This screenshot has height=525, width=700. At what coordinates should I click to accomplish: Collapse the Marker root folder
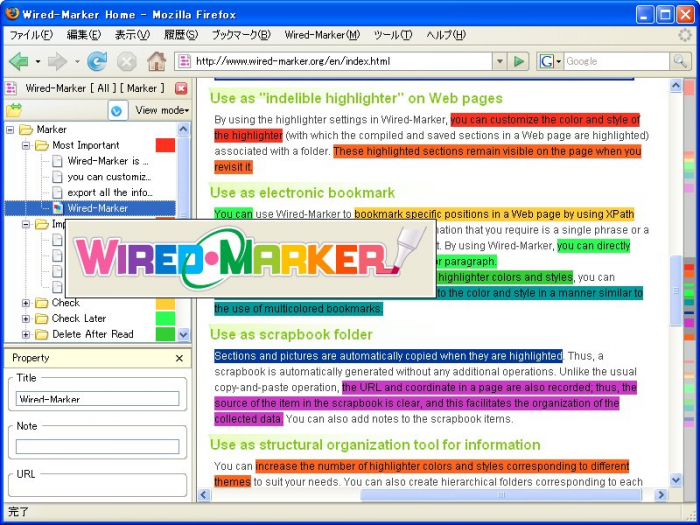(10, 129)
